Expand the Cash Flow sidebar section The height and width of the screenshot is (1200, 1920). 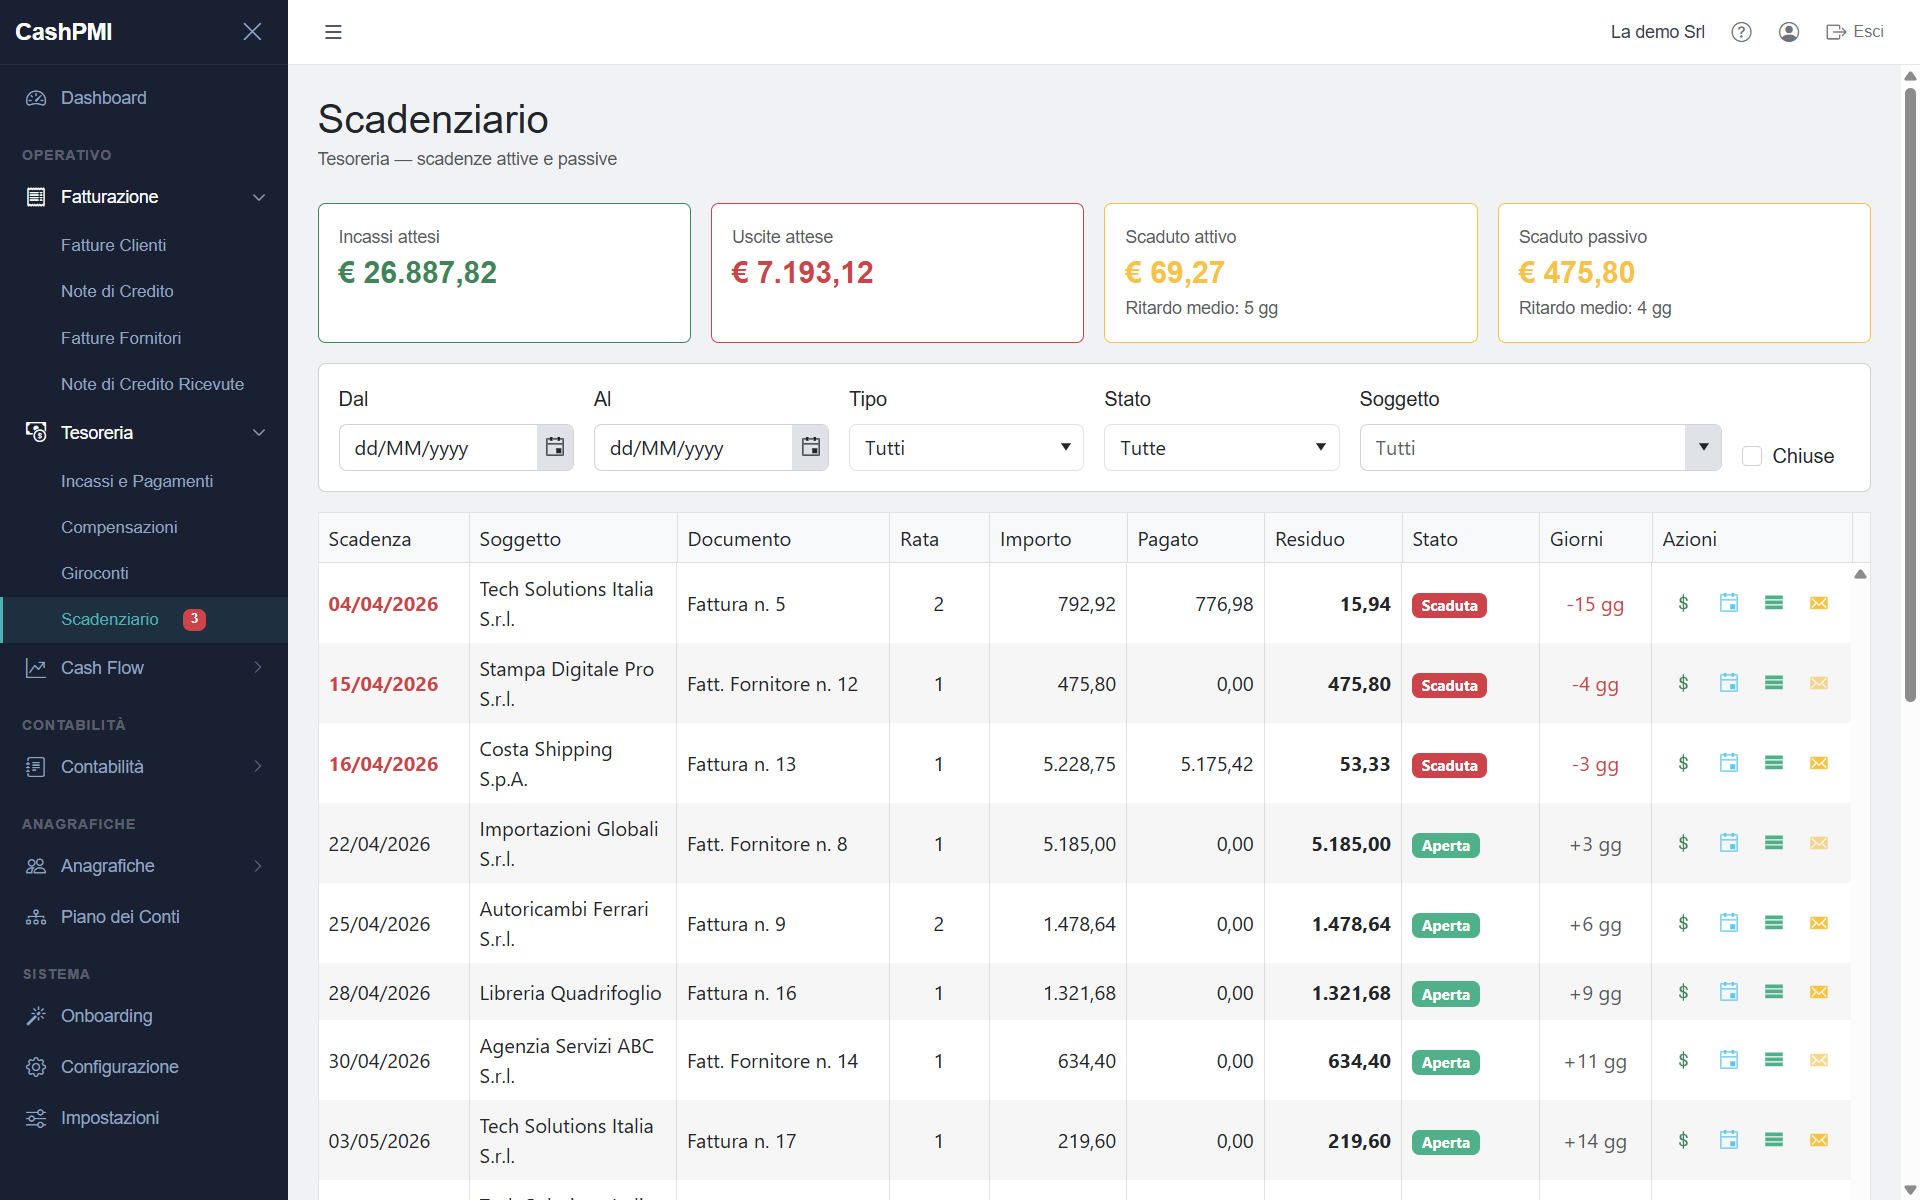(x=144, y=668)
